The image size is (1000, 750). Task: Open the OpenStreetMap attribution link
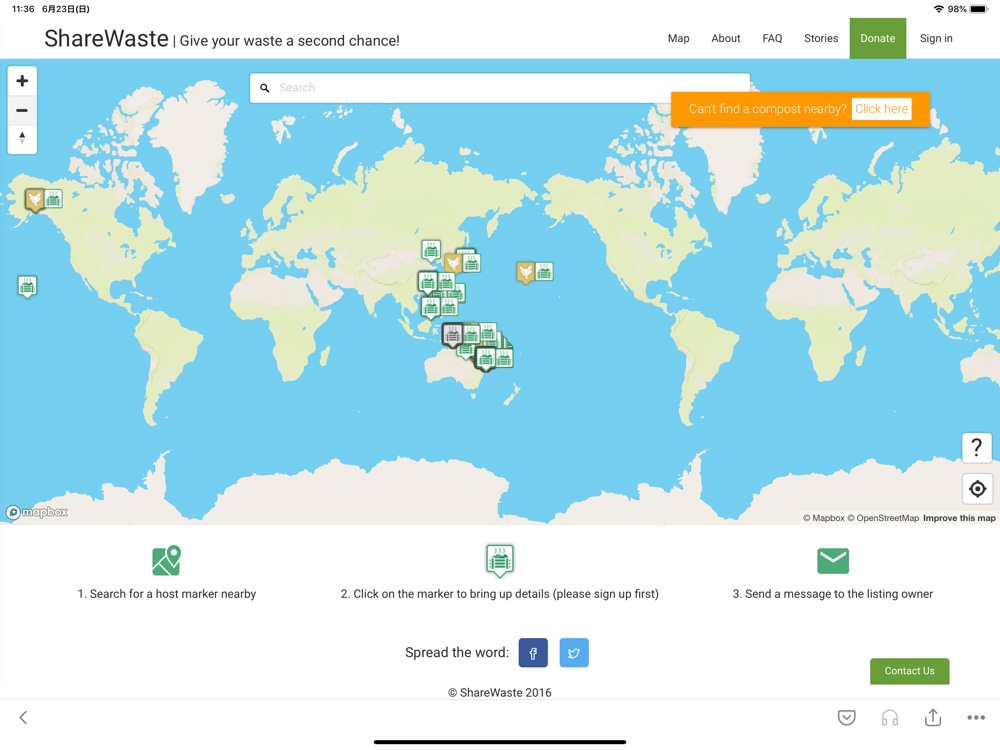pos(883,518)
